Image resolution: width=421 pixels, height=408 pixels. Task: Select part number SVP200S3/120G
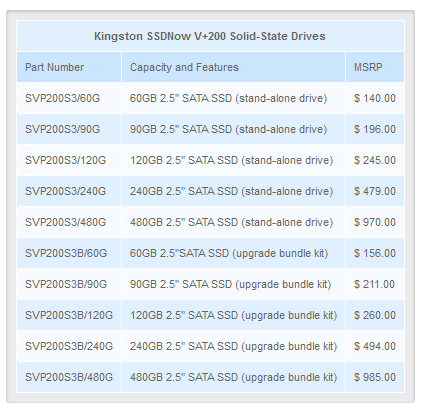tap(65, 160)
